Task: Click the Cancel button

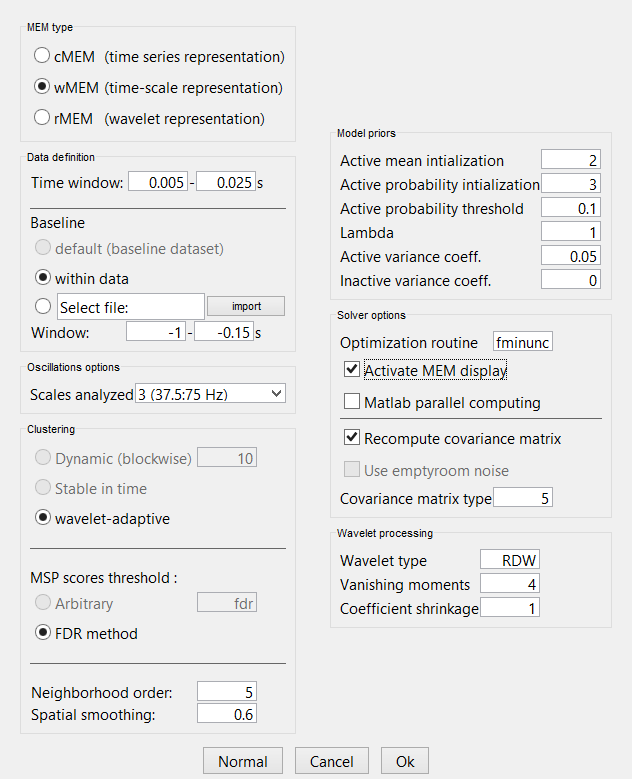Action: pyautogui.click(x=331, y=761)
